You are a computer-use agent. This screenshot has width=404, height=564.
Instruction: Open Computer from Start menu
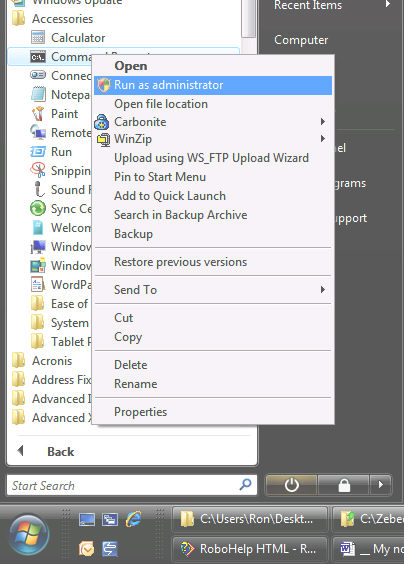pos(301,40)
